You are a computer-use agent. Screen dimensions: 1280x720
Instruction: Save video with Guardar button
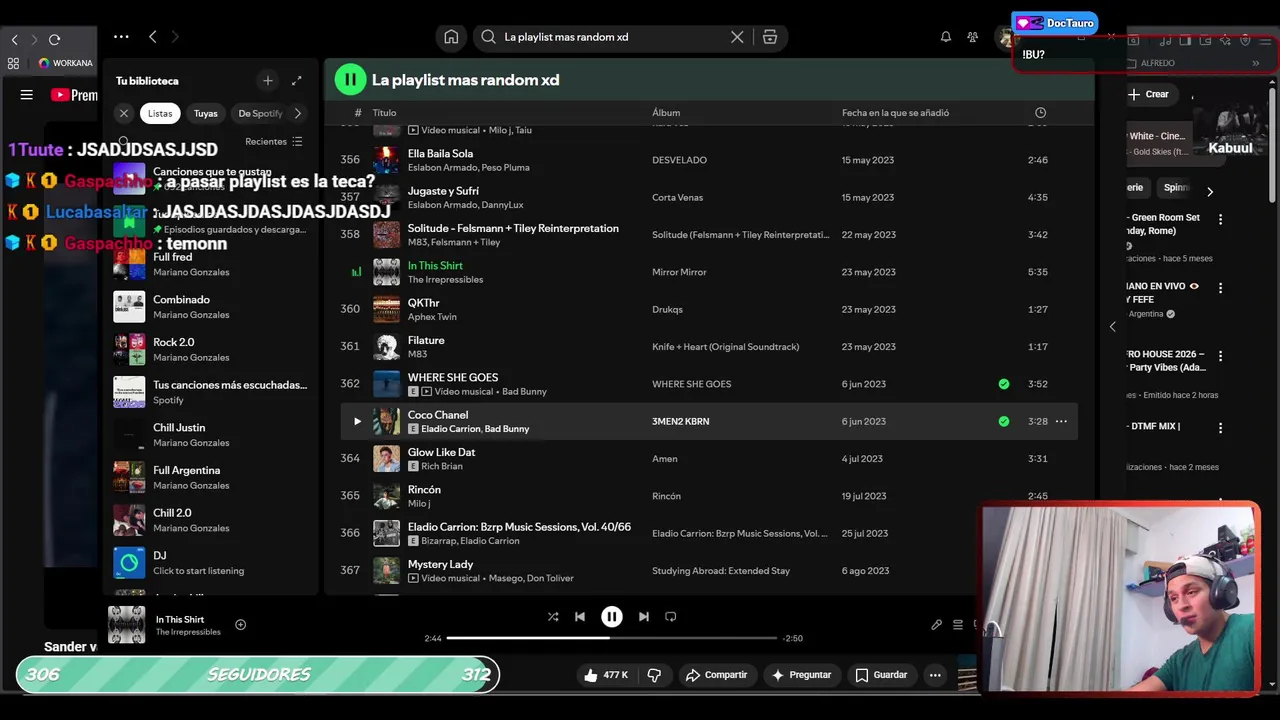pyautogui.click(x=881, y=675)
